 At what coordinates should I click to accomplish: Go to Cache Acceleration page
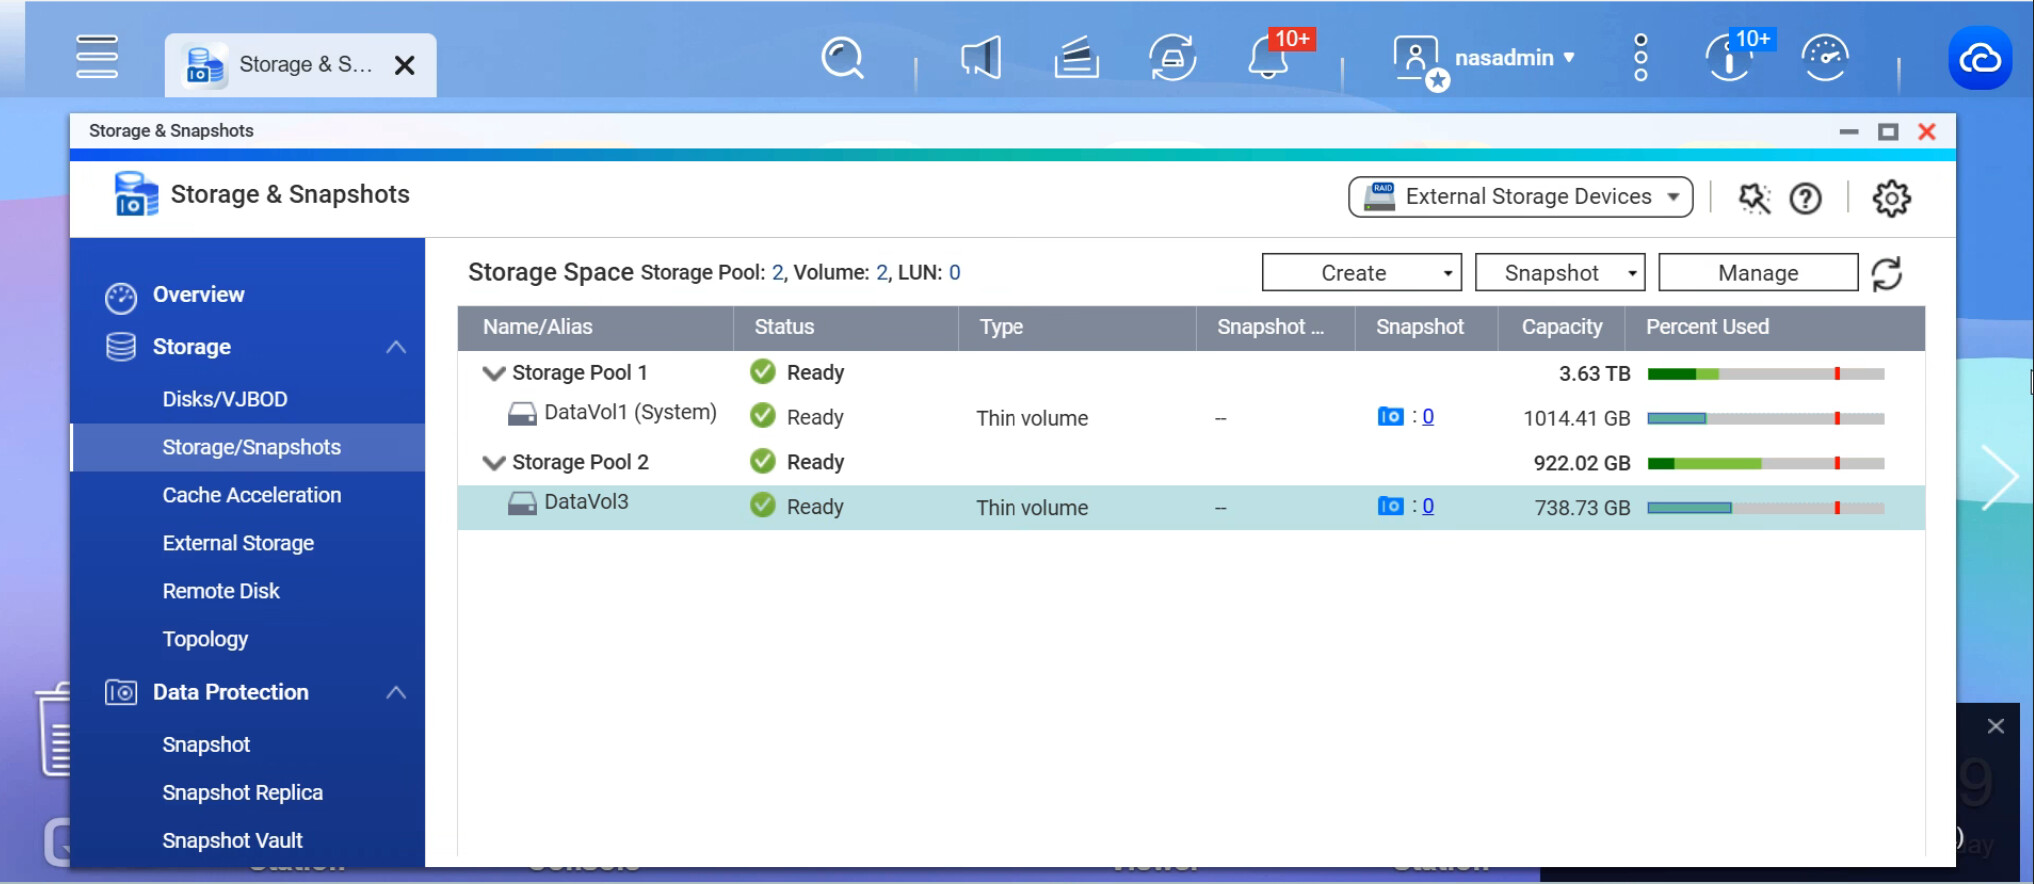coord(252,495)
